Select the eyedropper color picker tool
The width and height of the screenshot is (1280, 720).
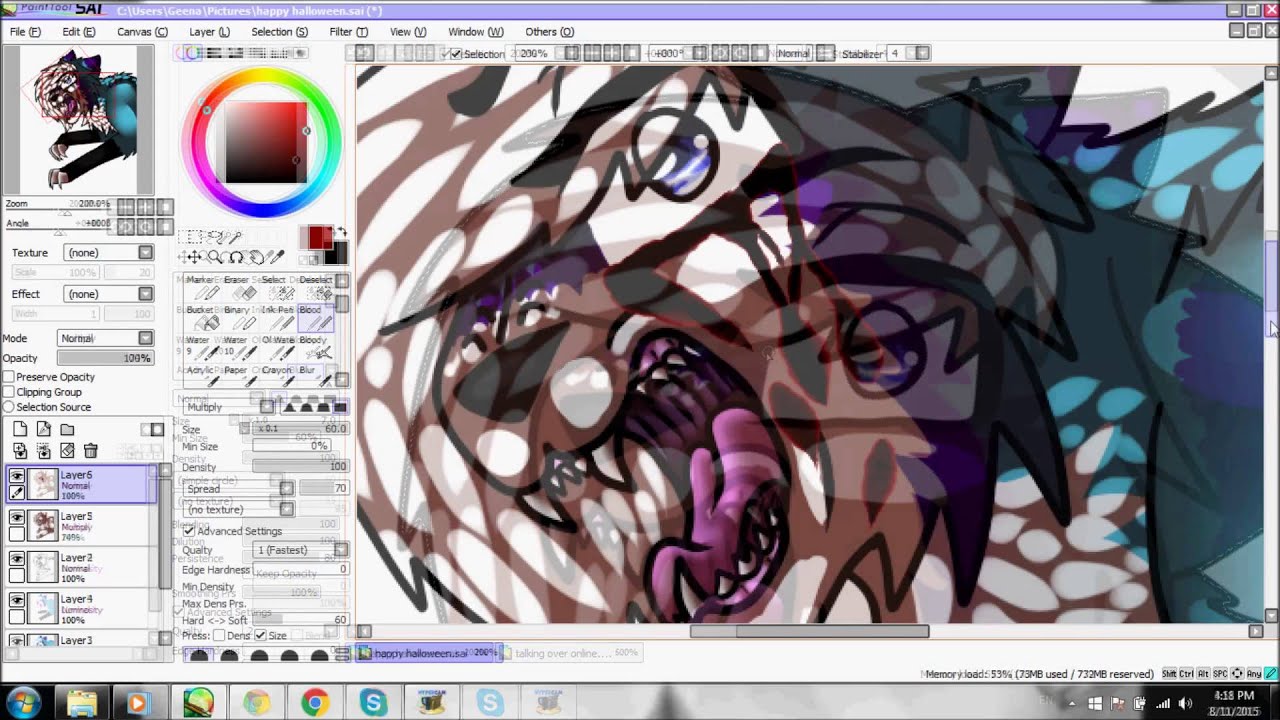coord(277,257)
